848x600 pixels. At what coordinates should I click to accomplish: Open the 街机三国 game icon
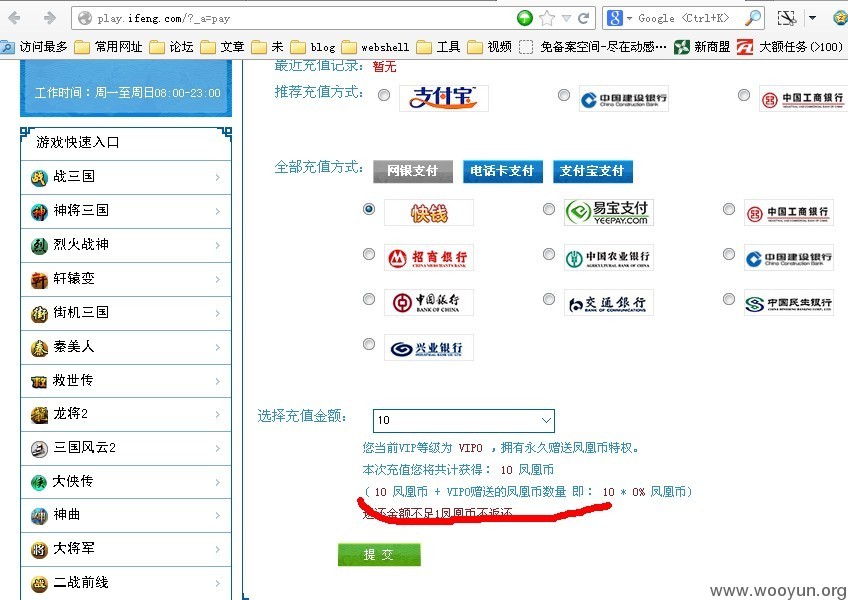39,314
